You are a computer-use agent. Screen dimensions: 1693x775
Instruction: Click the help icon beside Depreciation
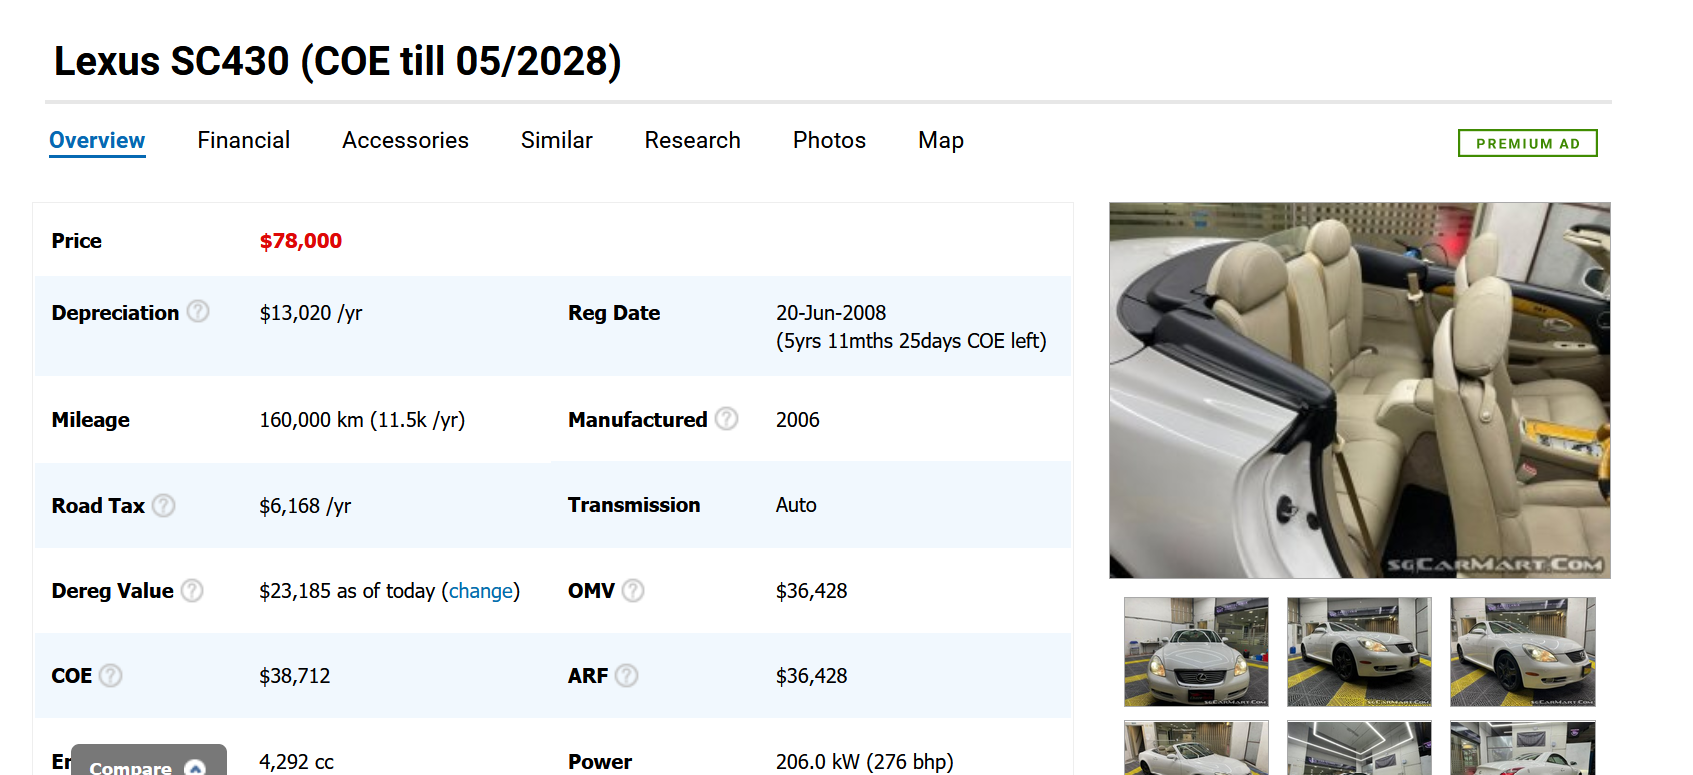[198, 312]
